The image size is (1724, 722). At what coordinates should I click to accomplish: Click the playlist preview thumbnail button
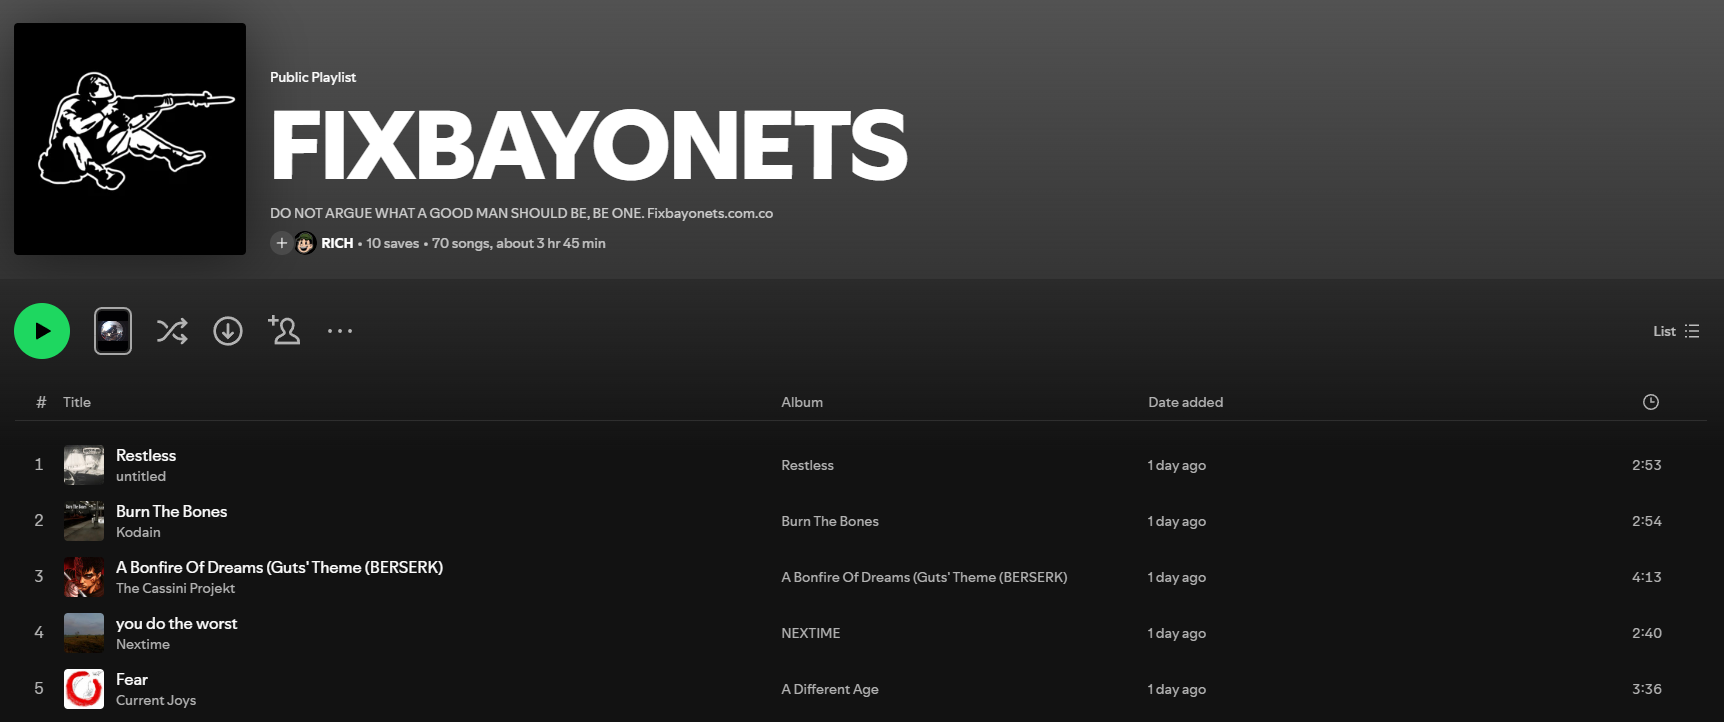(113, 331)
